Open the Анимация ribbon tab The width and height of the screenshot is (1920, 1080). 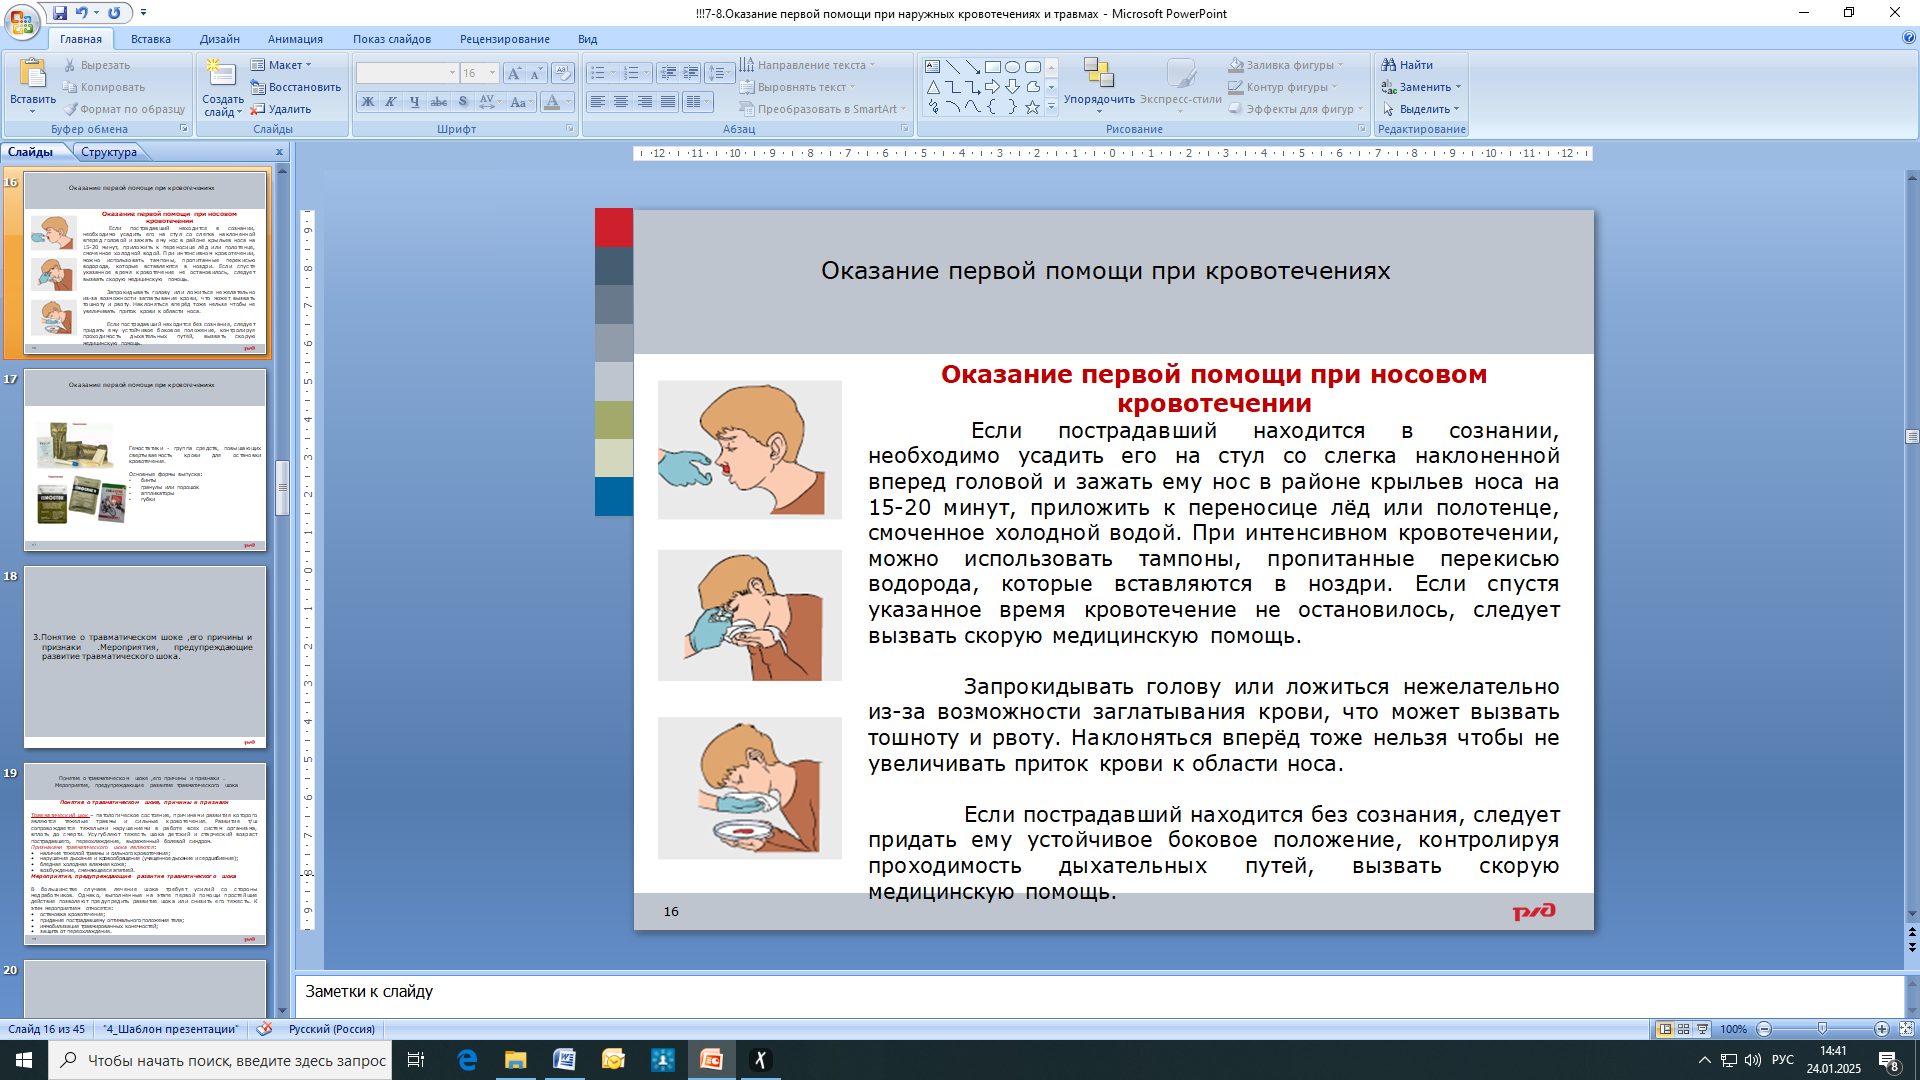tap(295, 39)
